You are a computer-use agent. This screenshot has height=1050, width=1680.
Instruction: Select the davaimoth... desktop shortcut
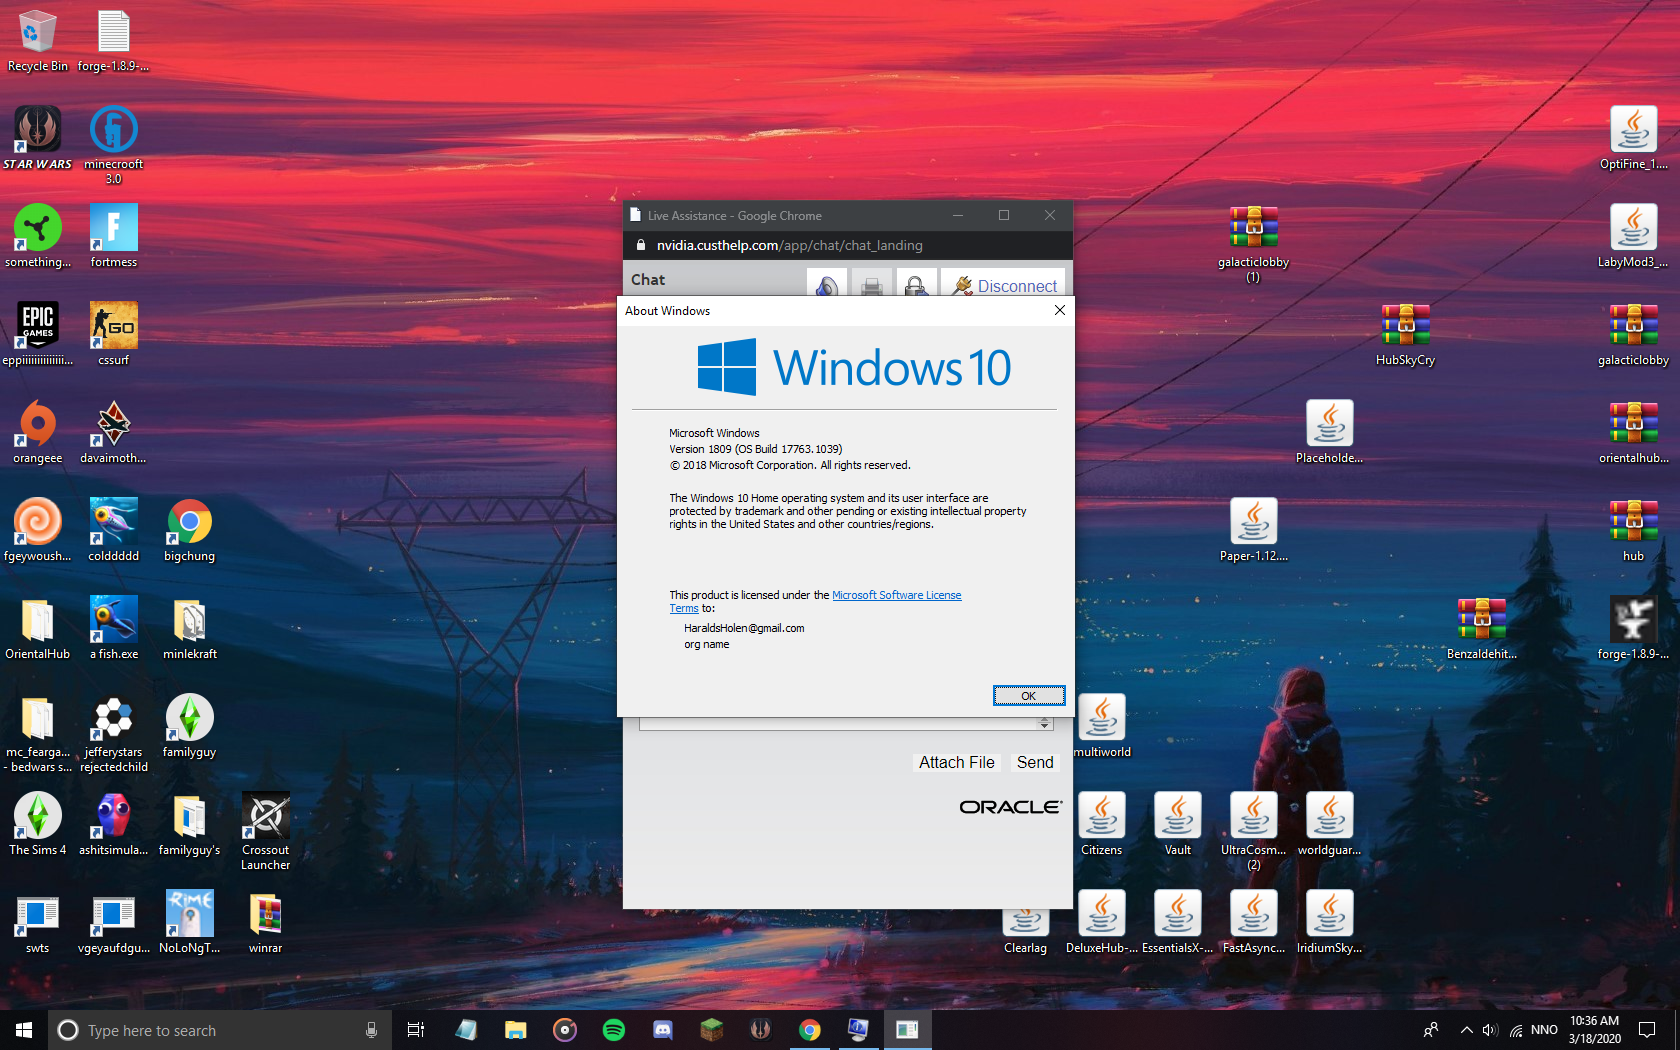tap(113, 432)
